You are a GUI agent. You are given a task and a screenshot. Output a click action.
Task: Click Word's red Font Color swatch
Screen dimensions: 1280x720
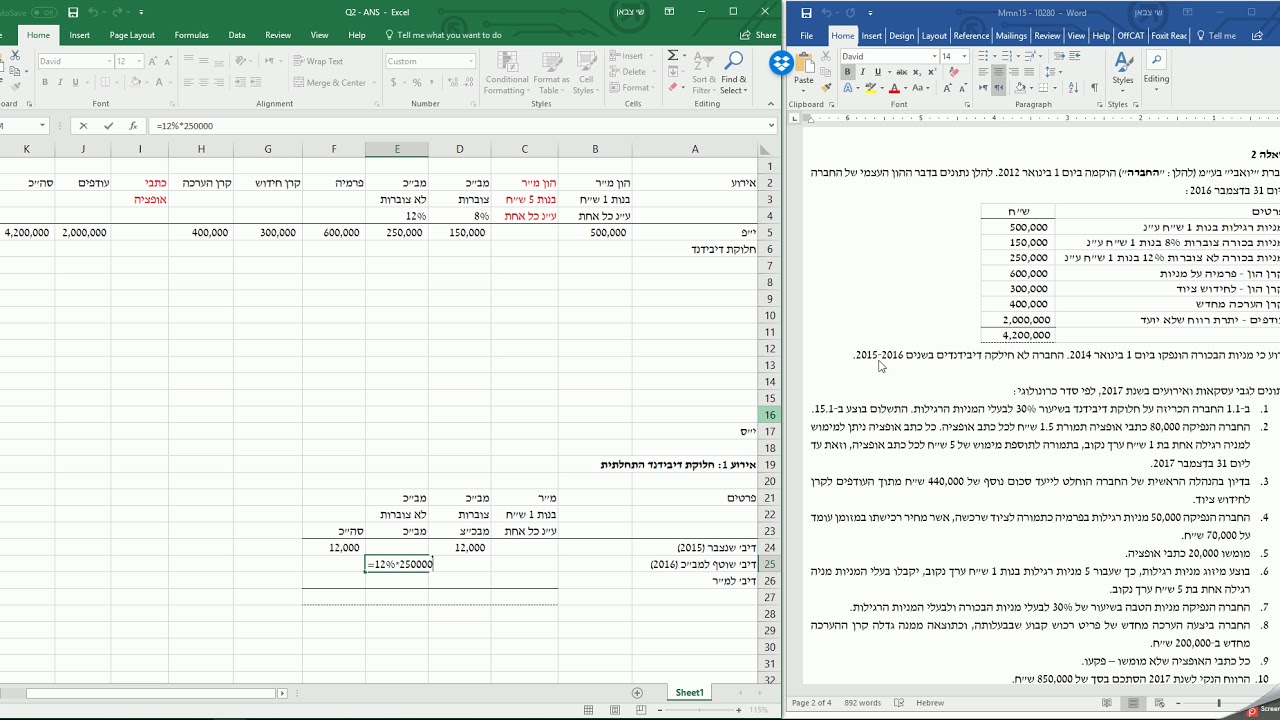tap(896, 88)
